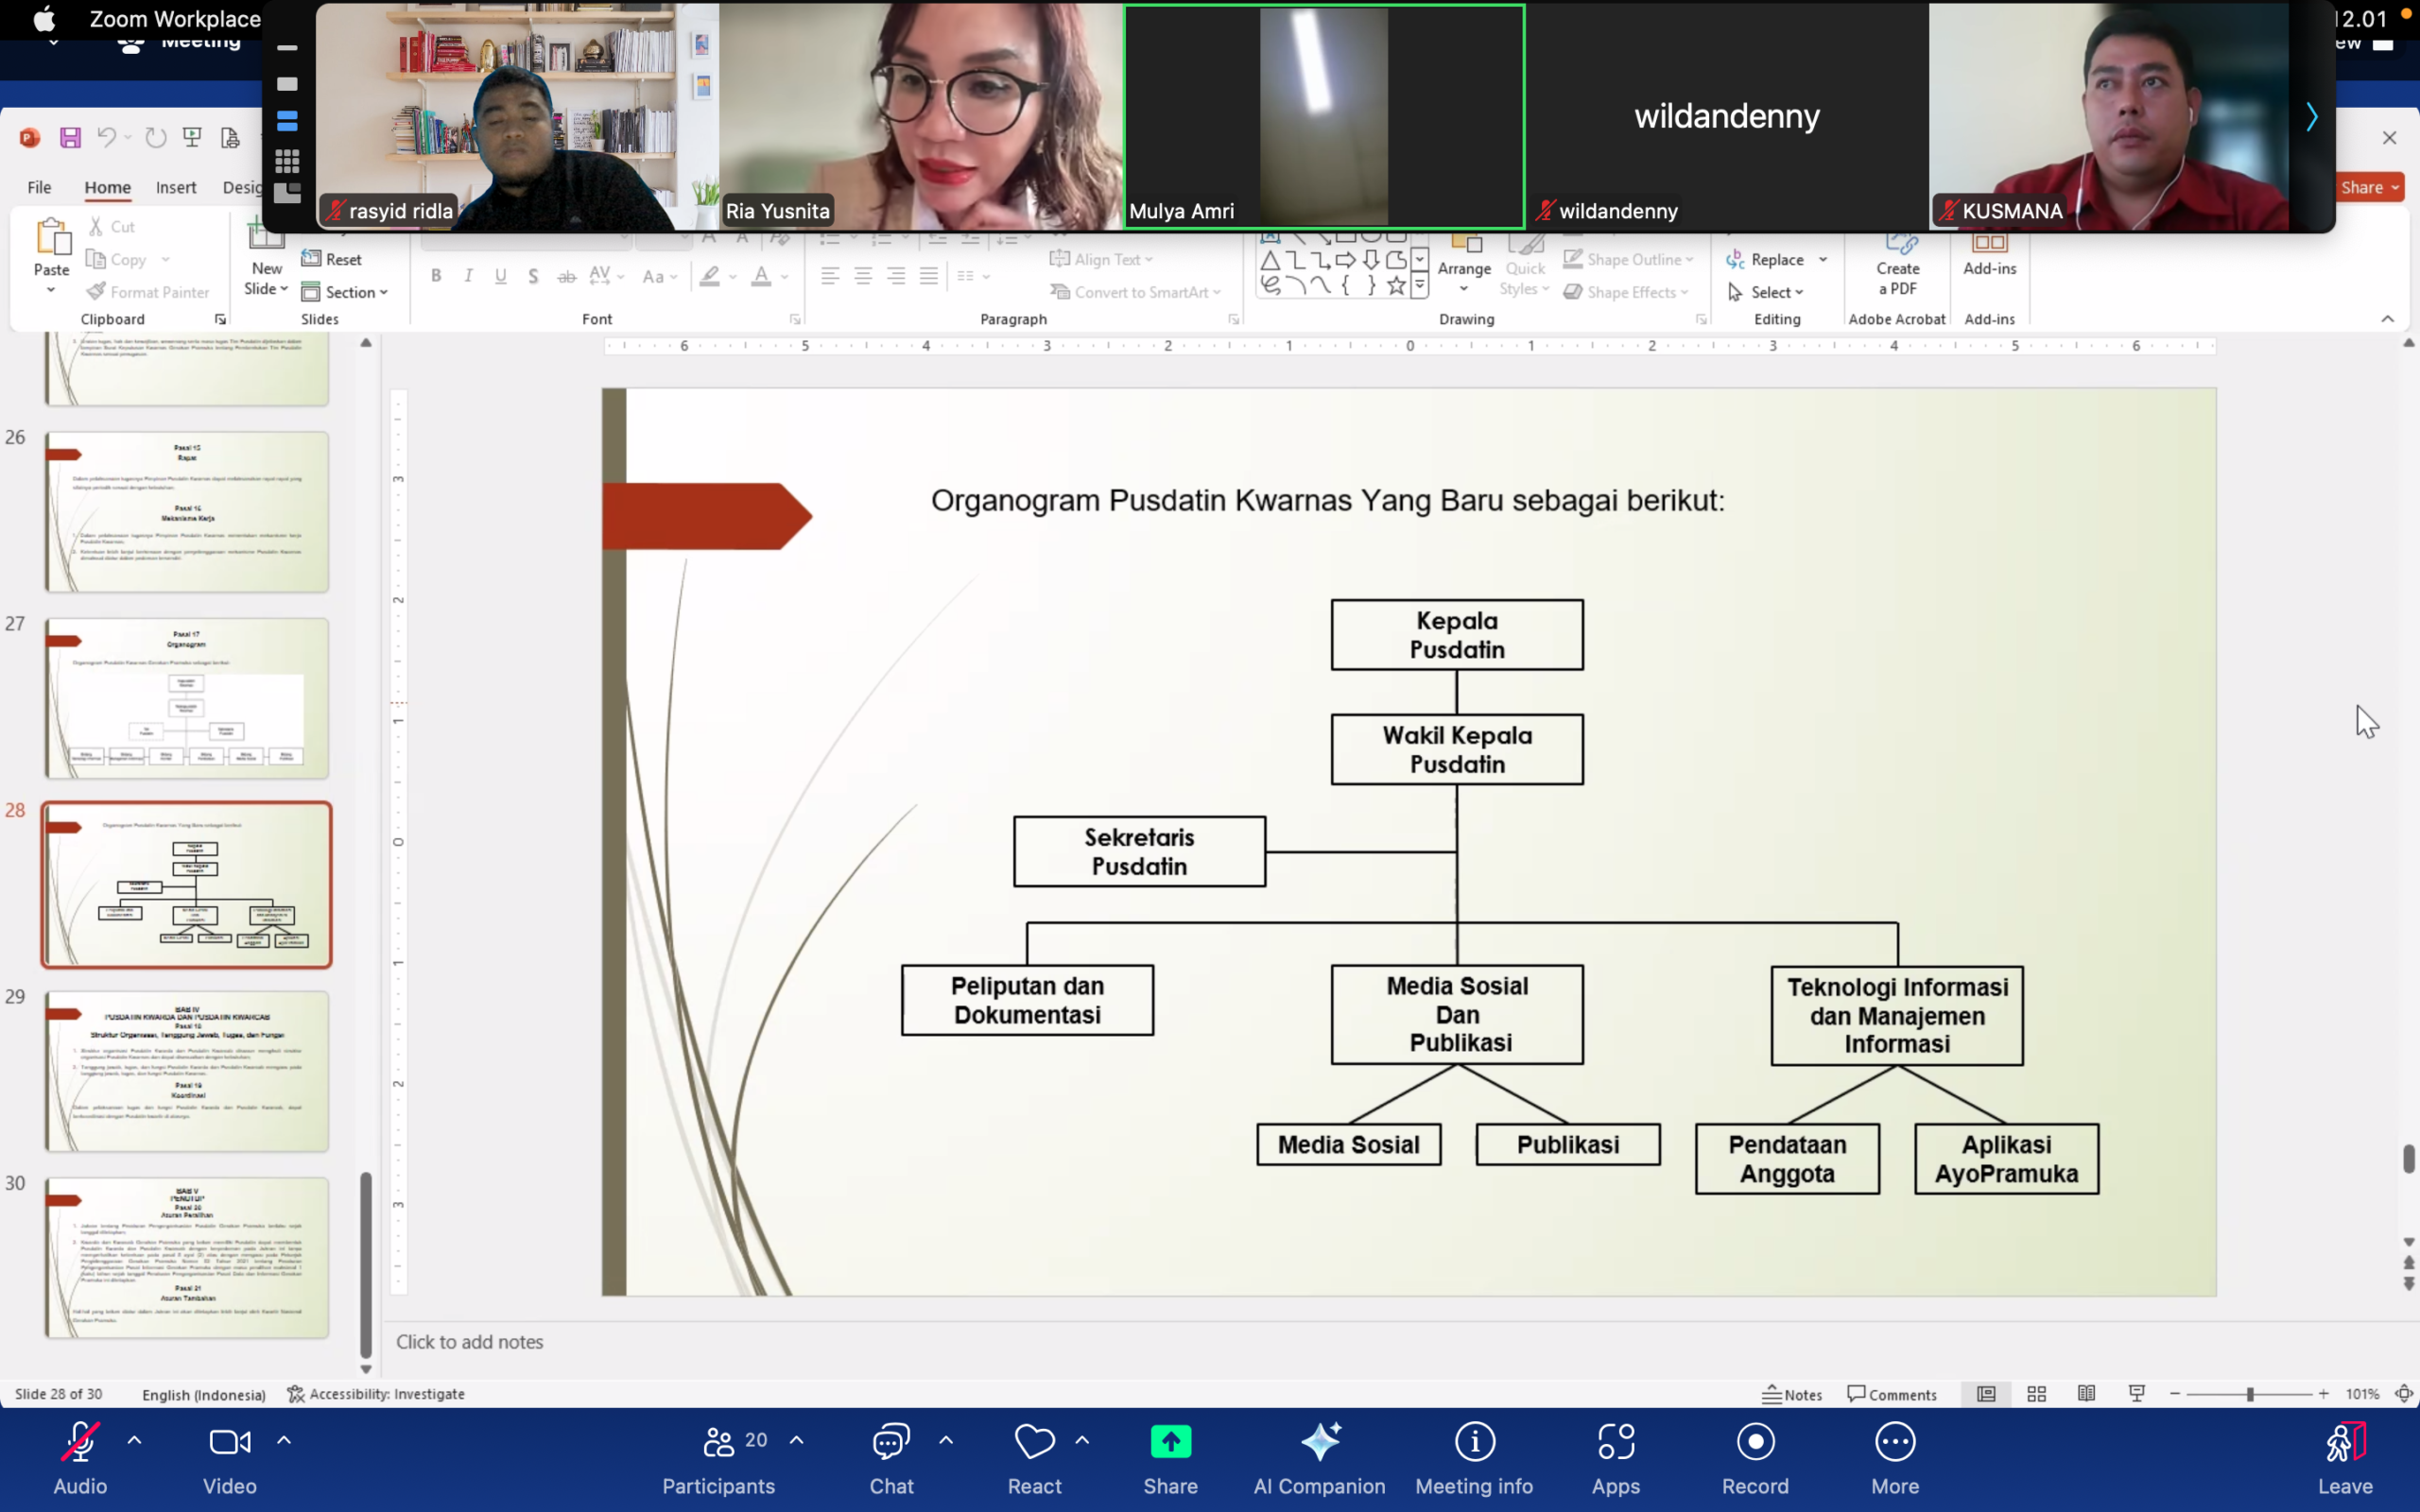Screen dimensions: 2420x1512
Task: Open the File menu tab
Action: coord(39,187)
